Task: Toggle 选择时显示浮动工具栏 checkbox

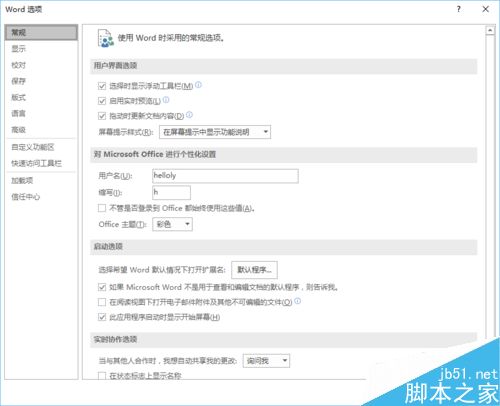Action: click(x=102, y=86)
